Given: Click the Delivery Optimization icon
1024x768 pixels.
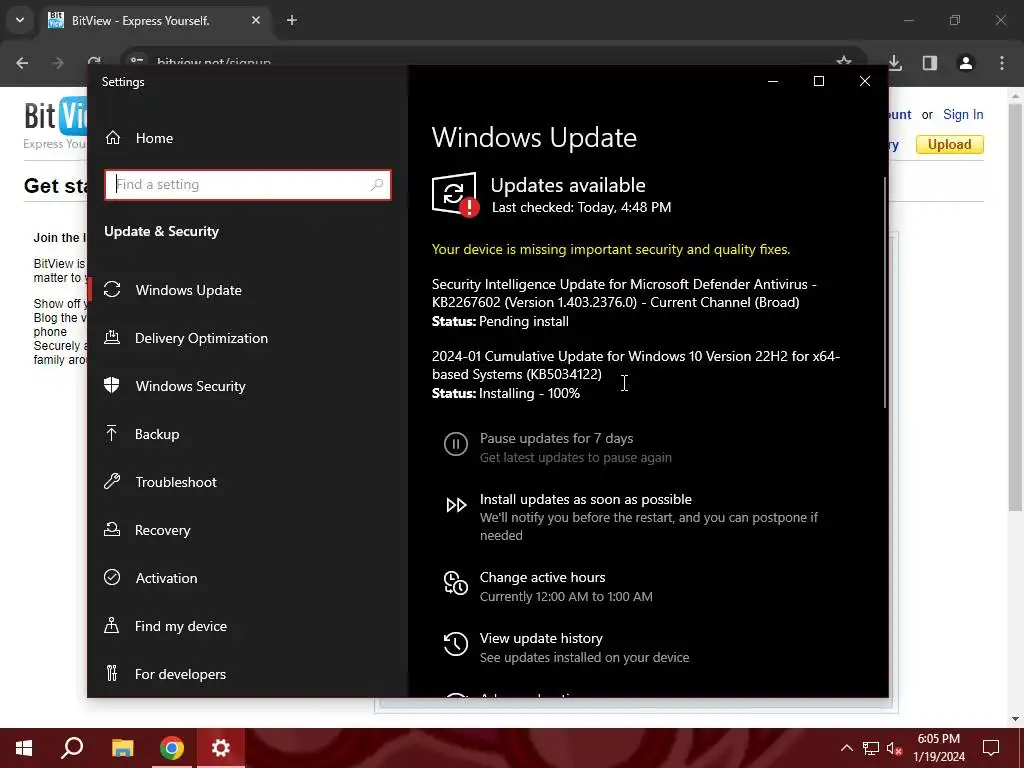Looking at the screenshot, I should click(112, 338).
